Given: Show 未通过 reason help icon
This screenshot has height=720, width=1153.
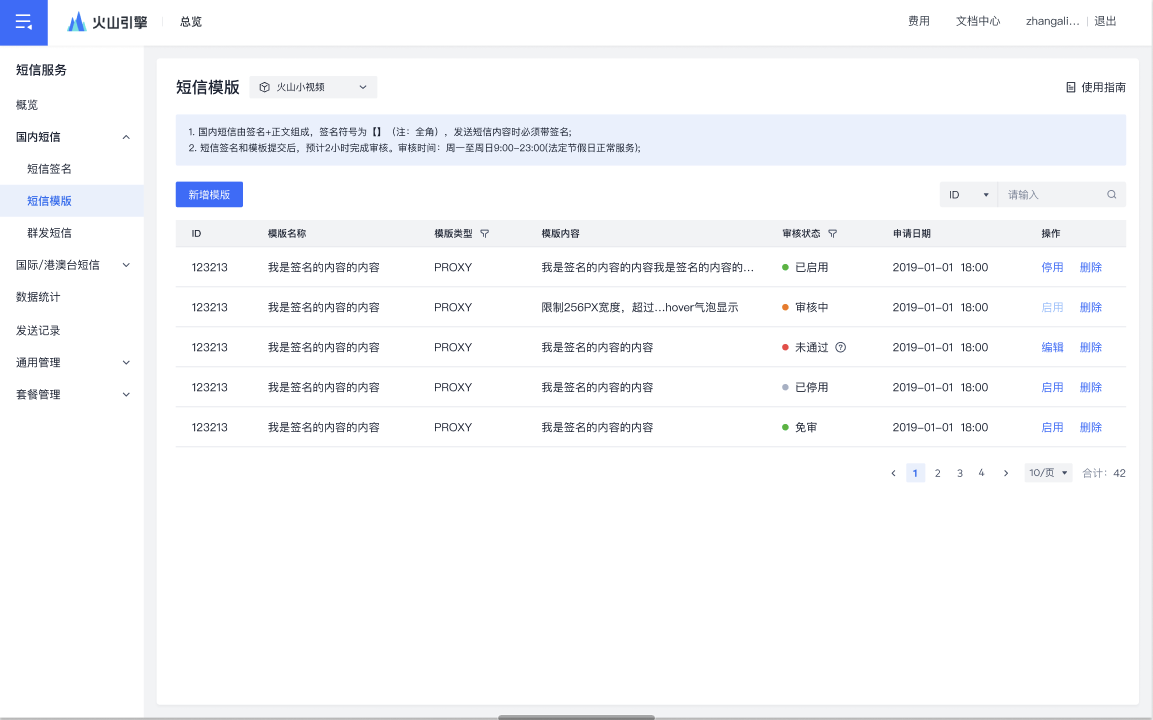Looking at the screenshot, I should point(840,348).
